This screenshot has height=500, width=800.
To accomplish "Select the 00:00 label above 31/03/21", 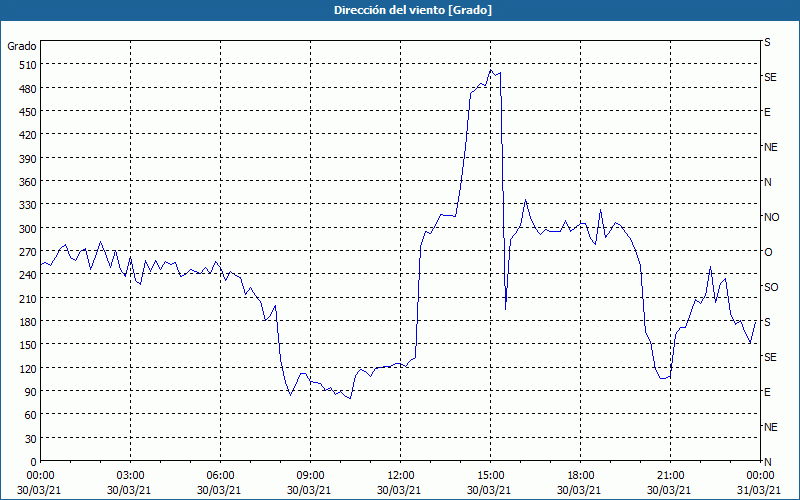I will (760, 476).
